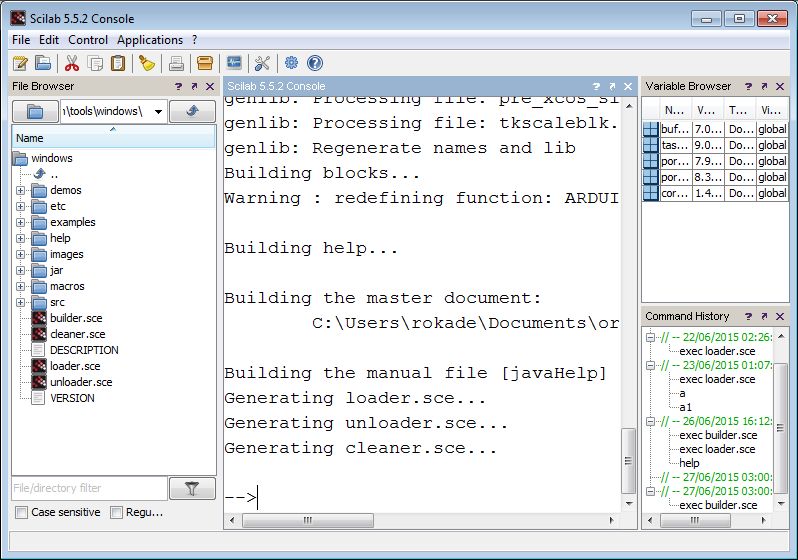Go up via the '..' entry
The height and width of the screenshot is (560, 798).
(46, 174)
